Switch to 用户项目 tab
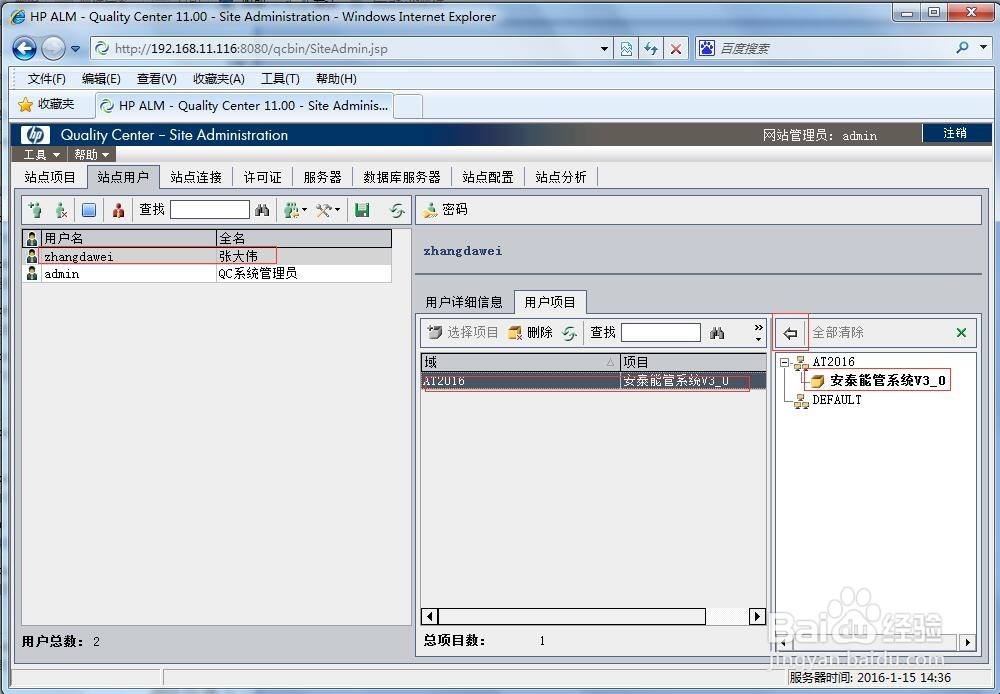The height and width of the screenshot is (694, 1000). [x=550, y=302]
